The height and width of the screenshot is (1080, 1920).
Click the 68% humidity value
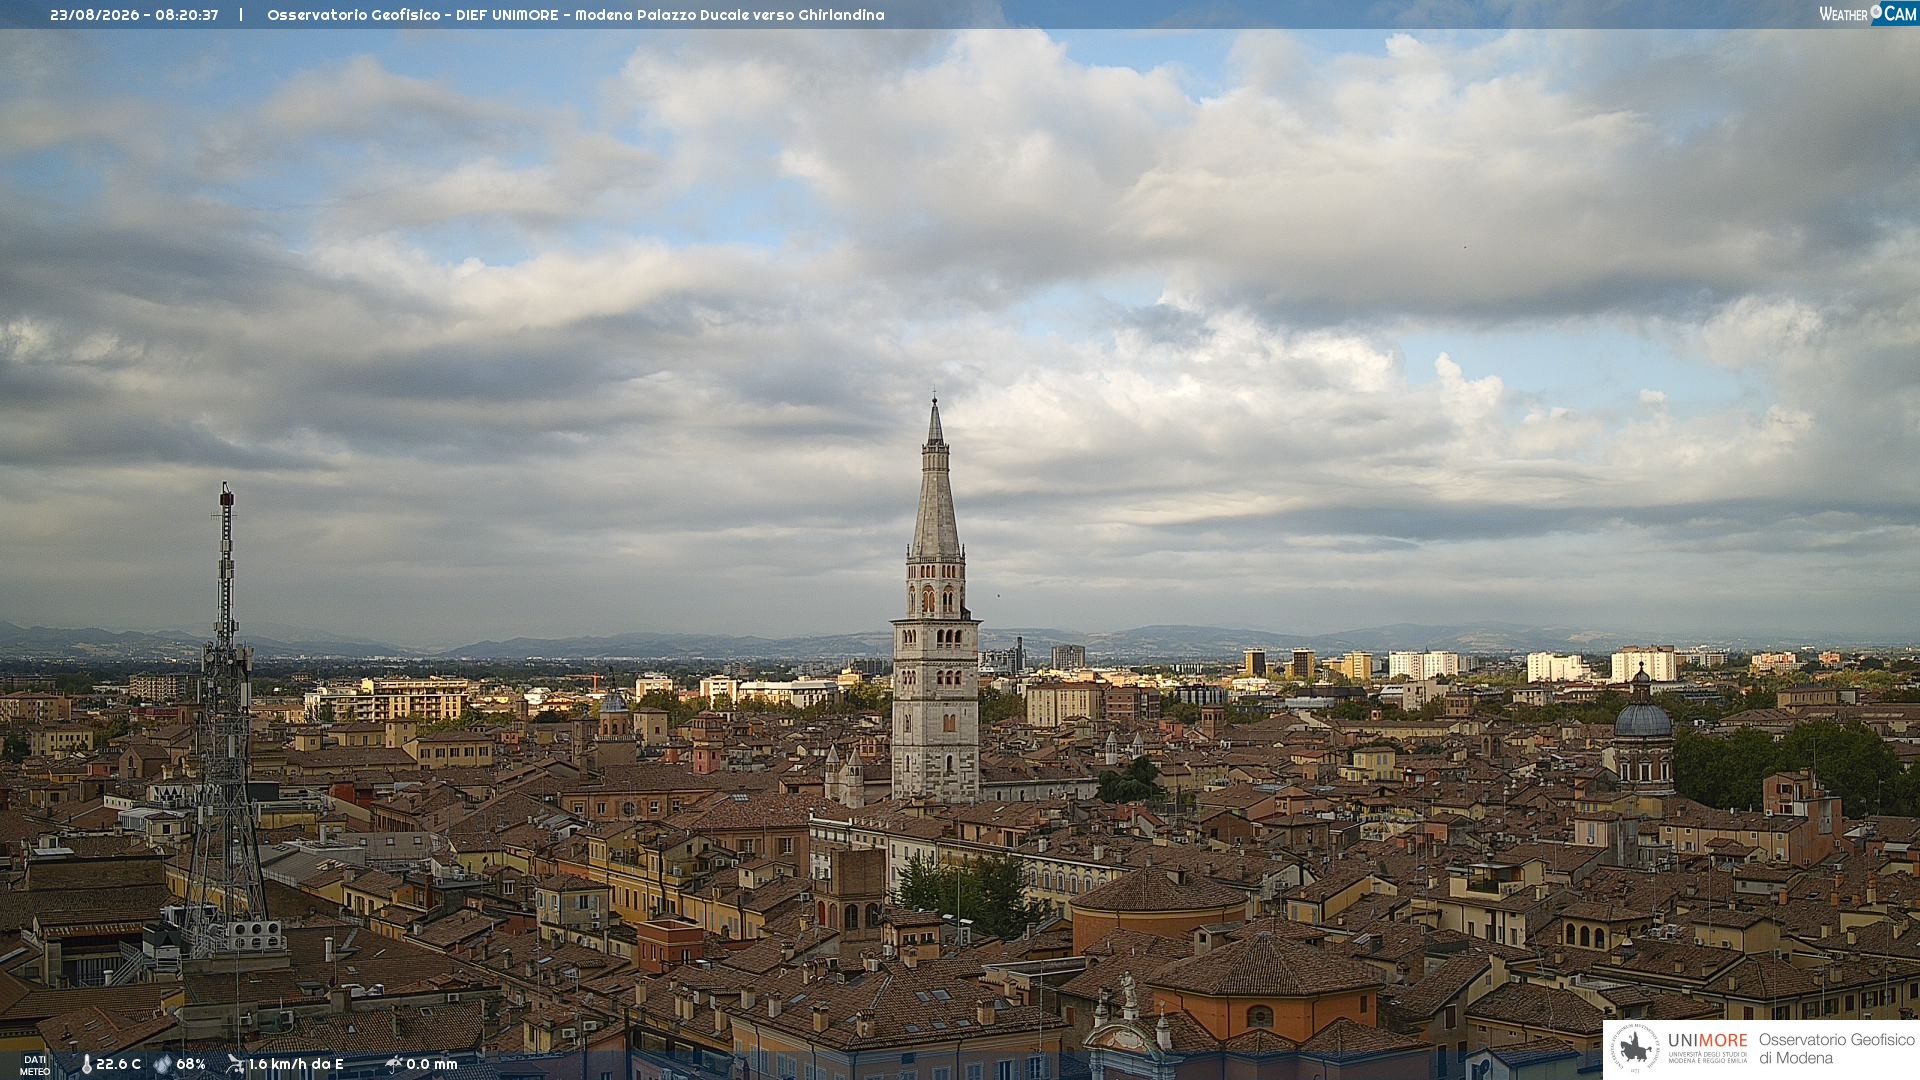tap(190, 1064)
